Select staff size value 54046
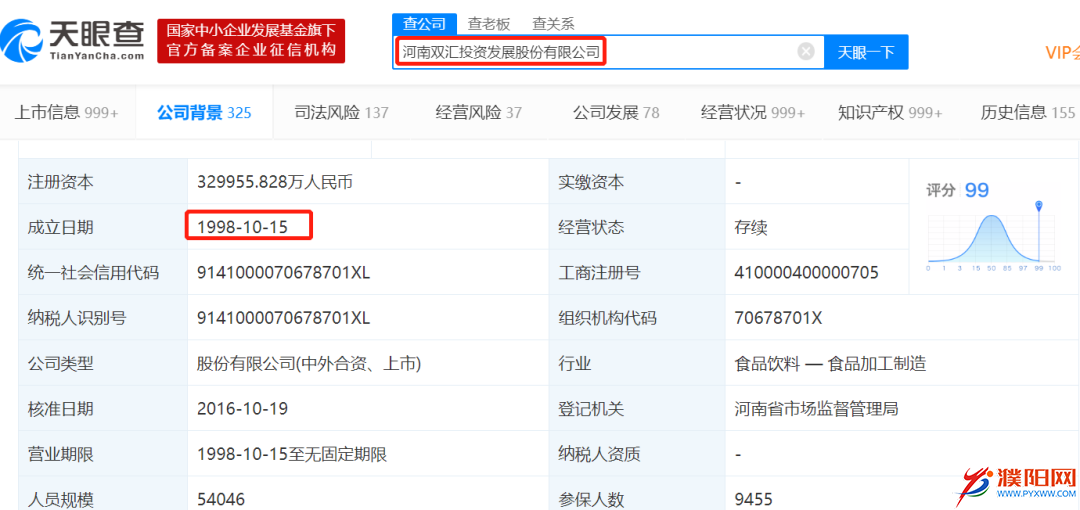1080x510 pixels. tap(221, 499)
